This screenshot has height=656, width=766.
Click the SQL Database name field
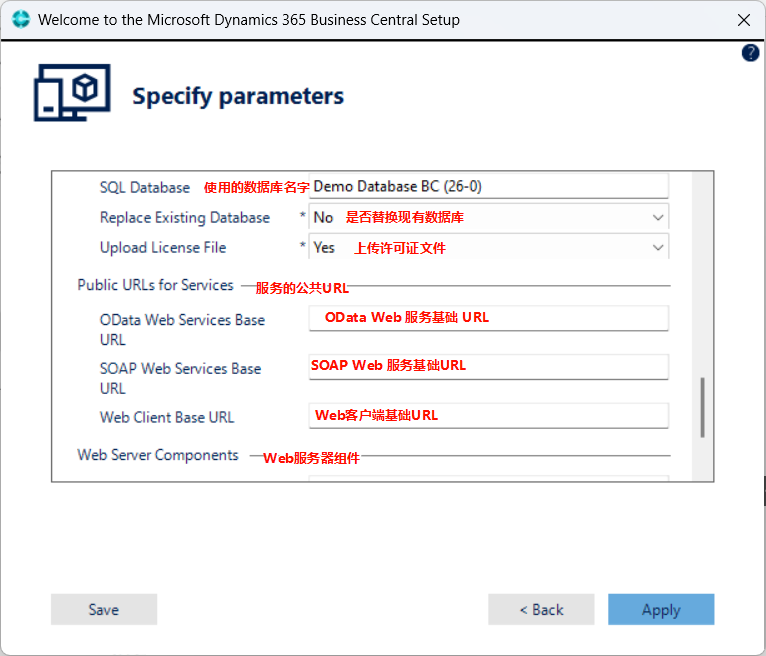pyautogui.click(x=489, y=186)
